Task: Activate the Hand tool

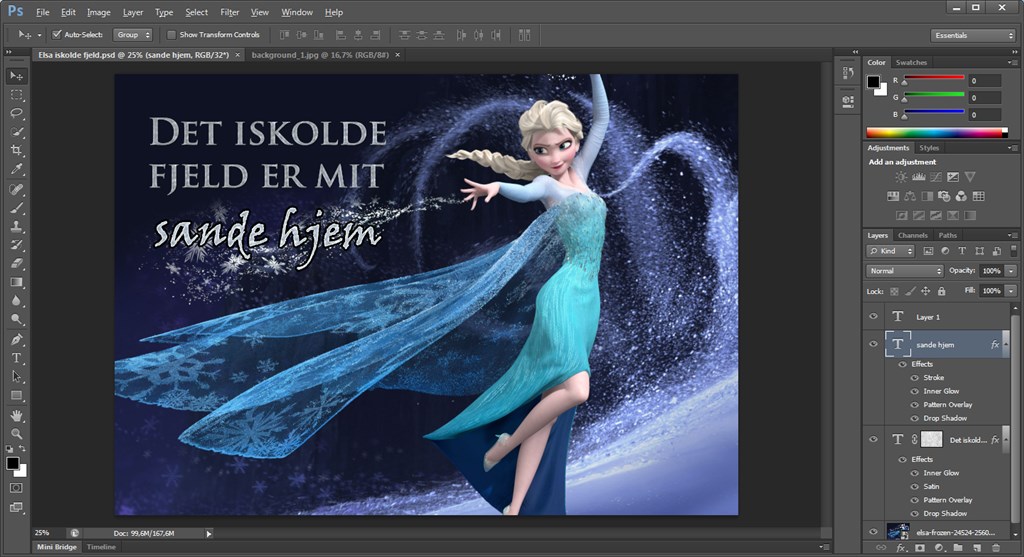Action: tap(16, 415)
